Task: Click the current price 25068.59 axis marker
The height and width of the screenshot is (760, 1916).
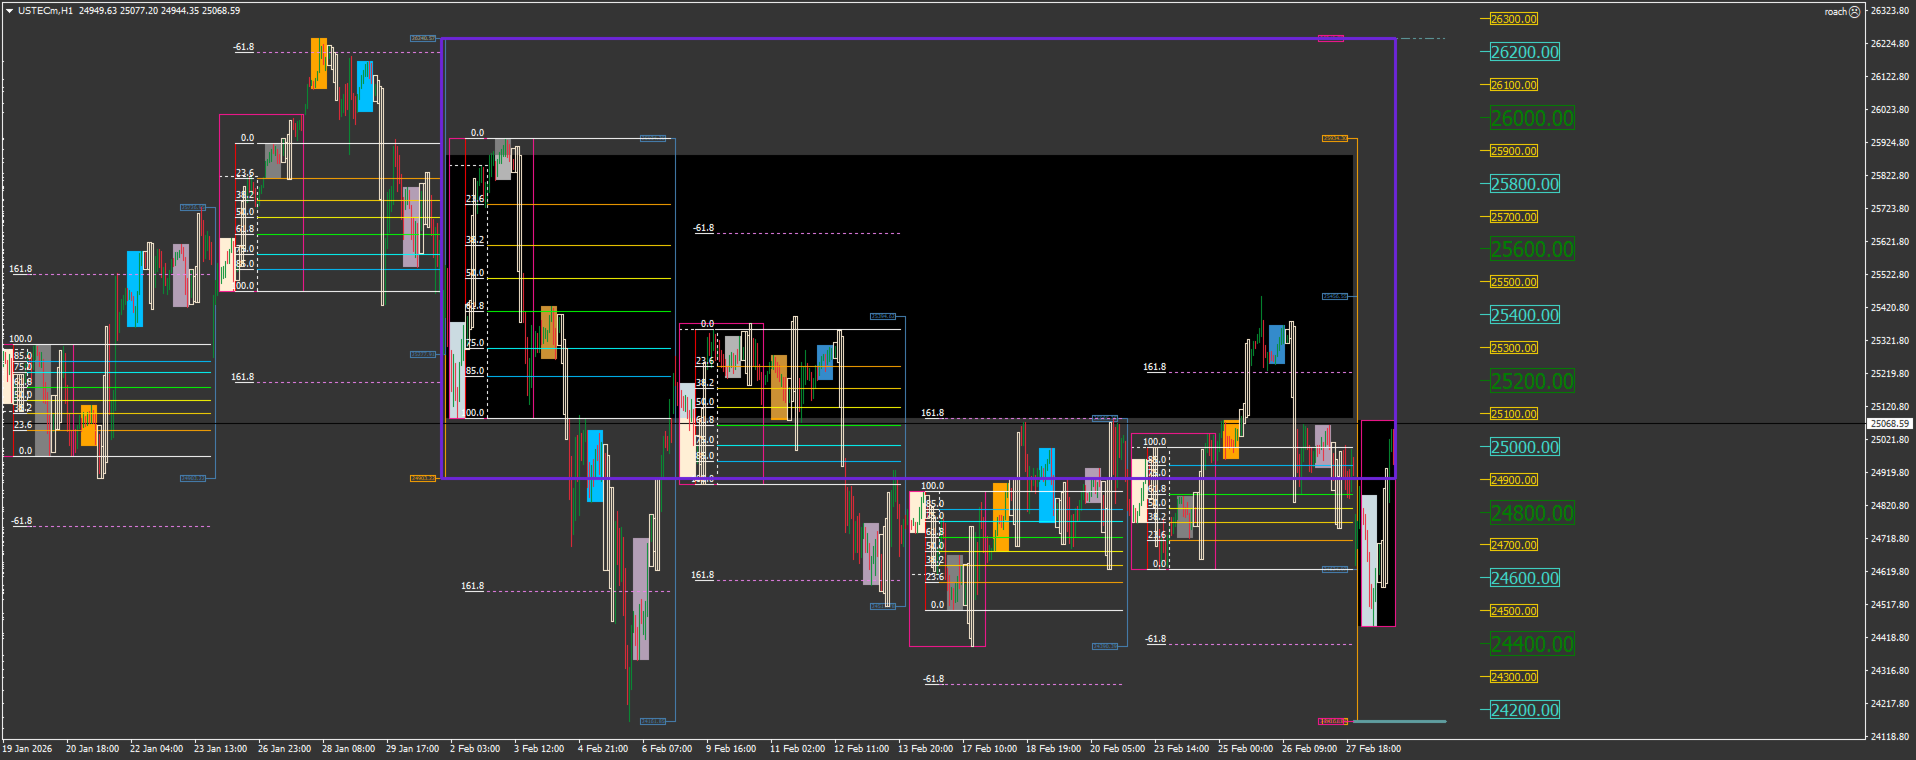Action: [1889, 424]
